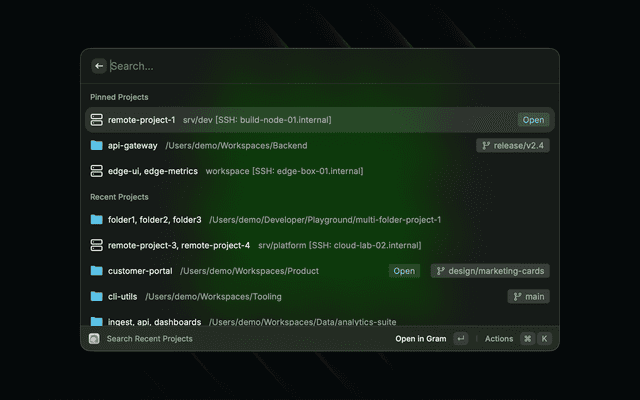Viewport: 640px width, 400px height.
Task: Click the server icon for remote-project-3, remote-project-4
Action: (x=97, y=245)
